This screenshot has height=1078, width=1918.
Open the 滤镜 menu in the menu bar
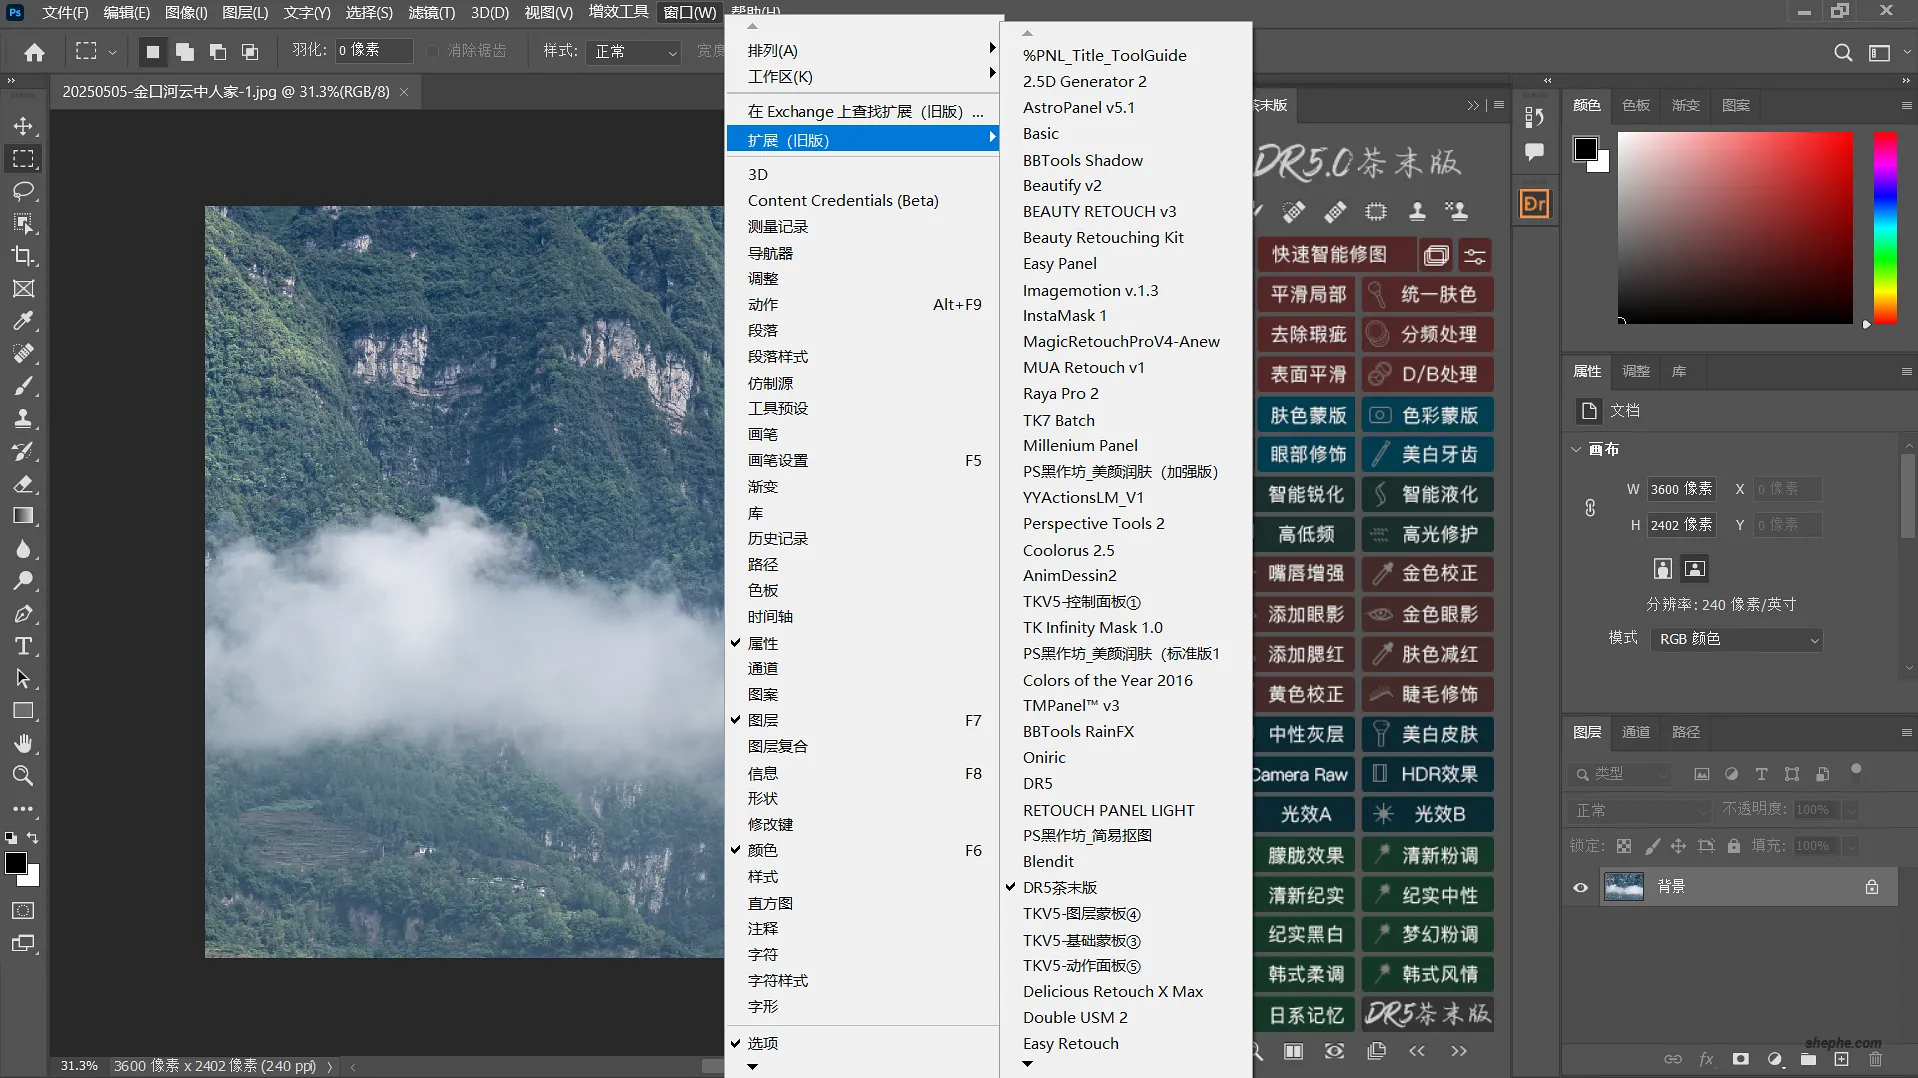[430, 13]
